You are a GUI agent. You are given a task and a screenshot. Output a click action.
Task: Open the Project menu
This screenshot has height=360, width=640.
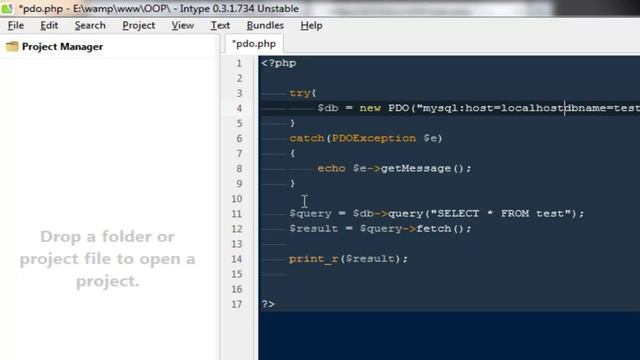tap(139, 26)
